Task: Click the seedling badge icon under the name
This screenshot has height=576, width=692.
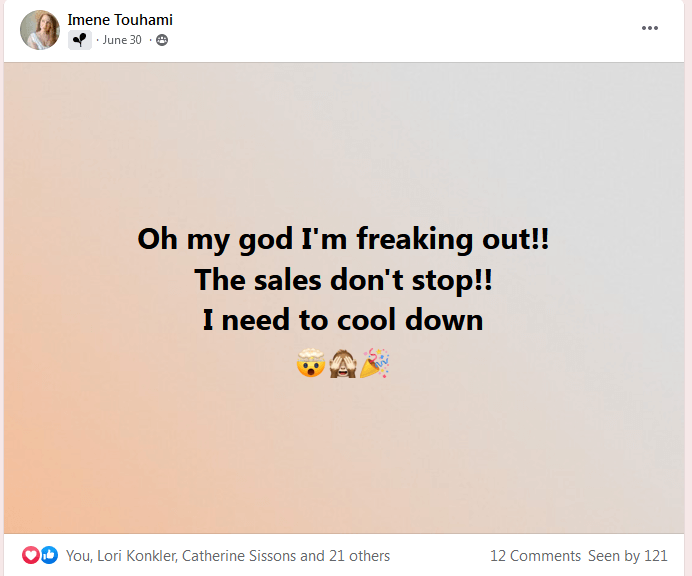Action: 79,40
